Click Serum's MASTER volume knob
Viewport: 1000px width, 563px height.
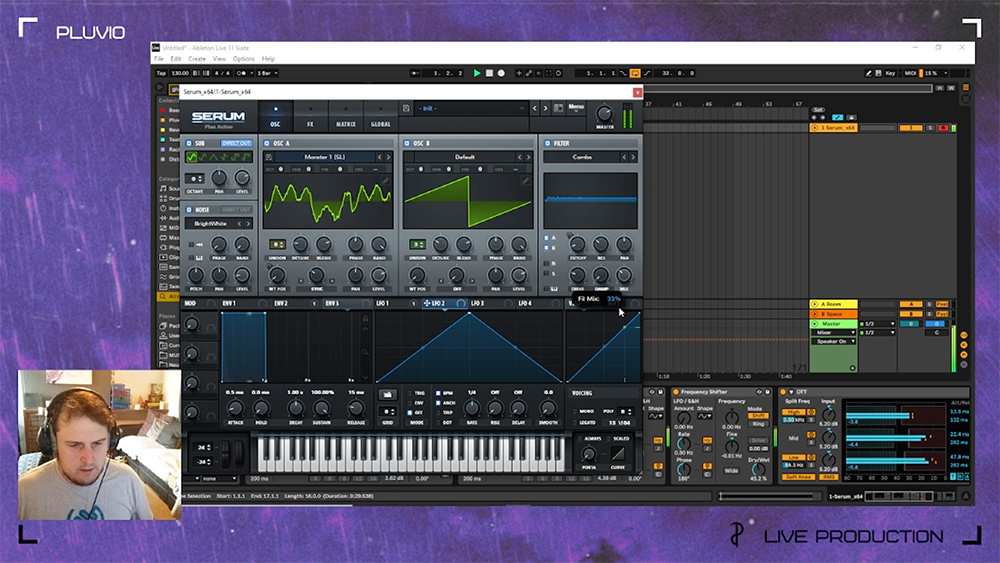point(604,114)
